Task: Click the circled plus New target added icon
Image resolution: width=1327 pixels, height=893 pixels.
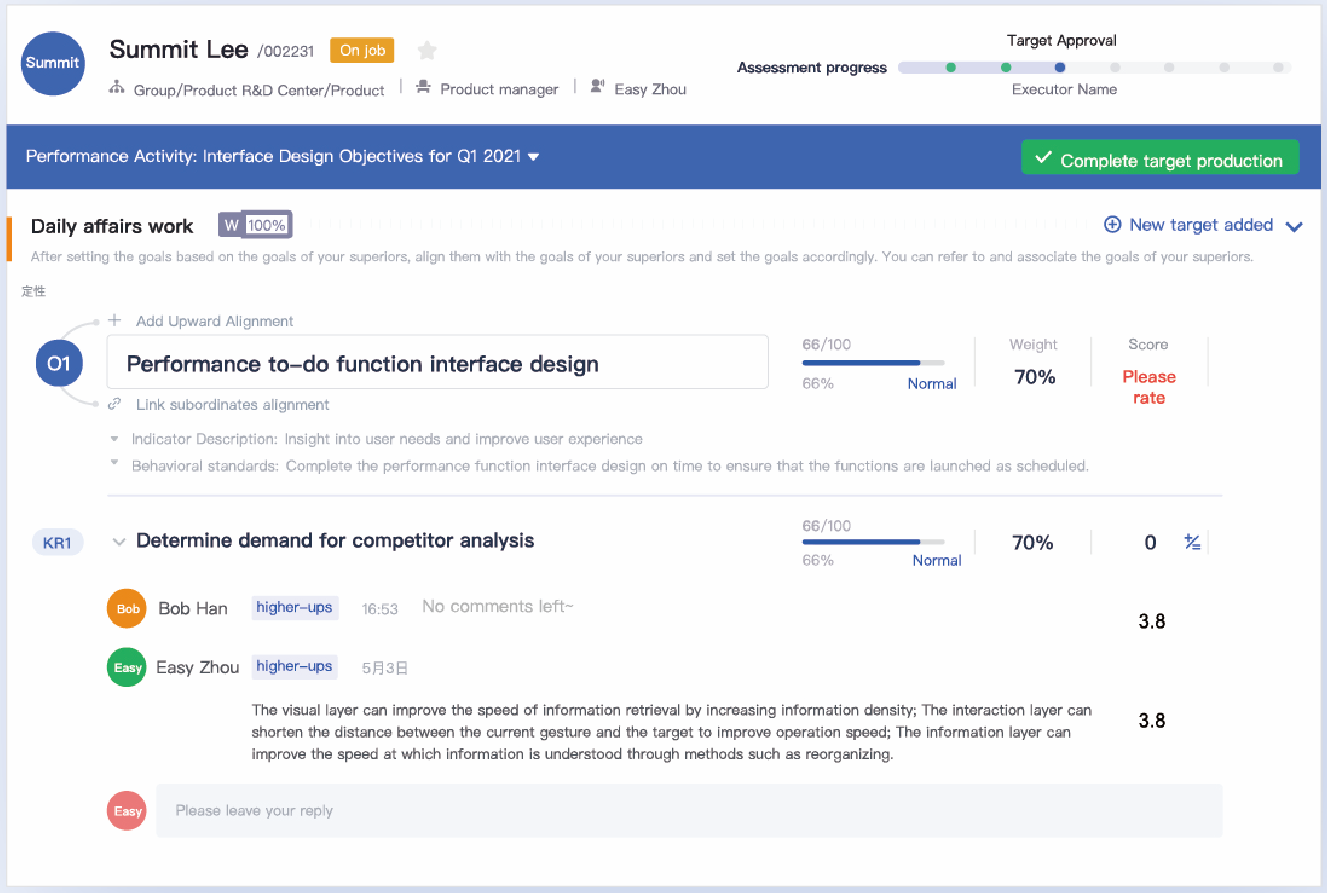Action: click(1112, 225)
